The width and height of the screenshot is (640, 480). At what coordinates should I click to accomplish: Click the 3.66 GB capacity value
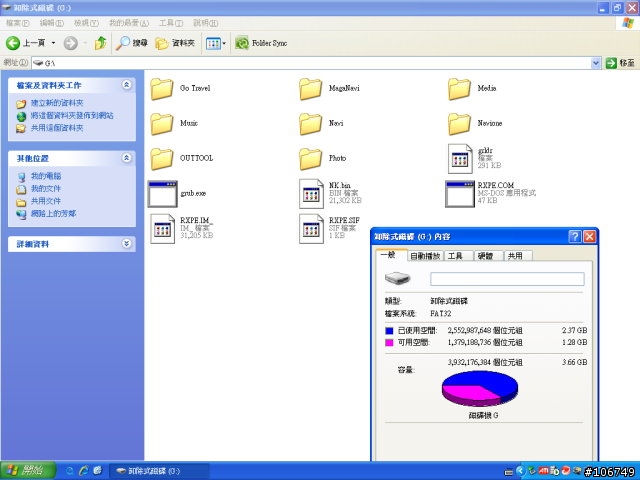point(574,362)
